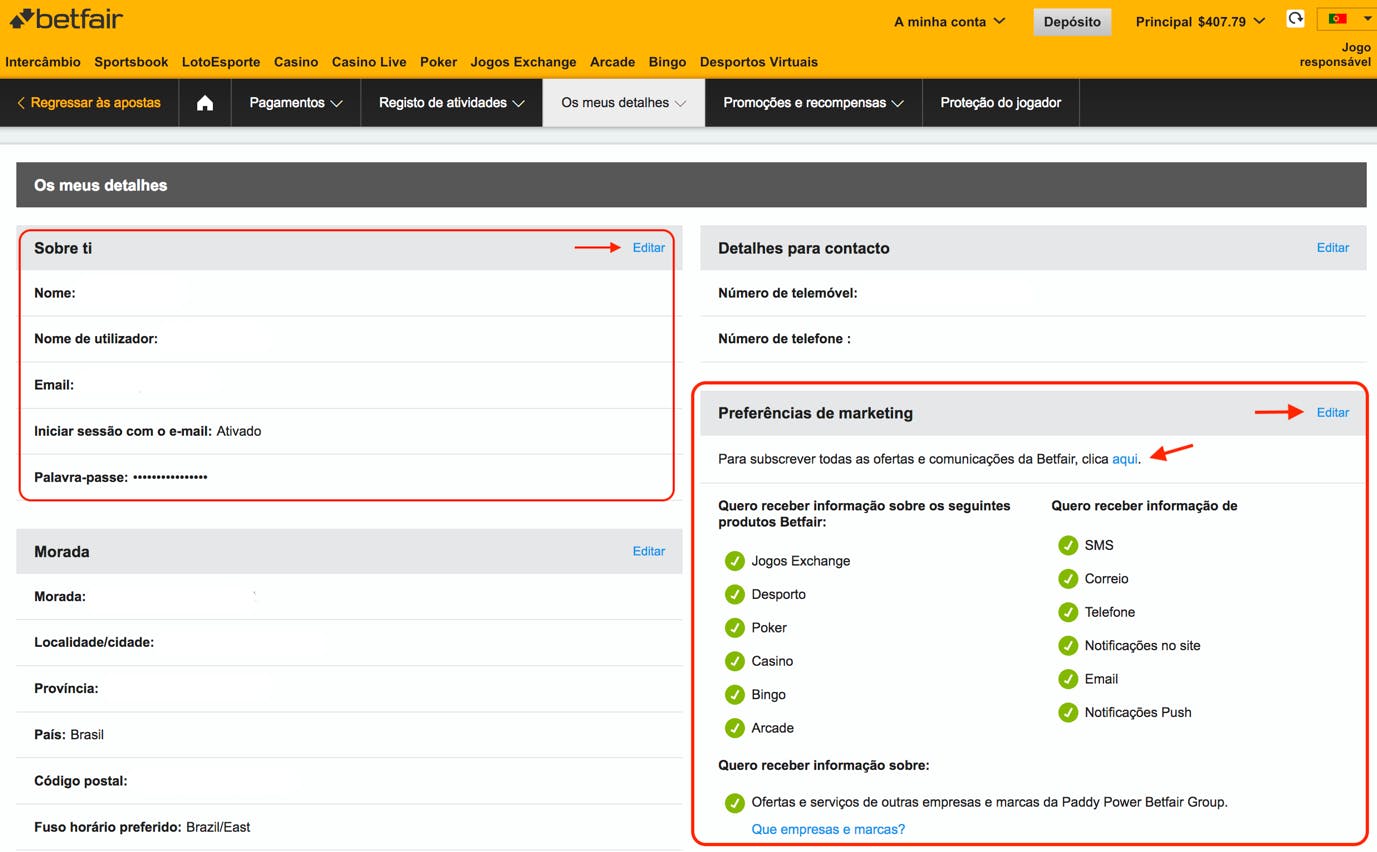Open the Sportsbook tab
This screenshot has width=1377, height=852.
[131, 62]
